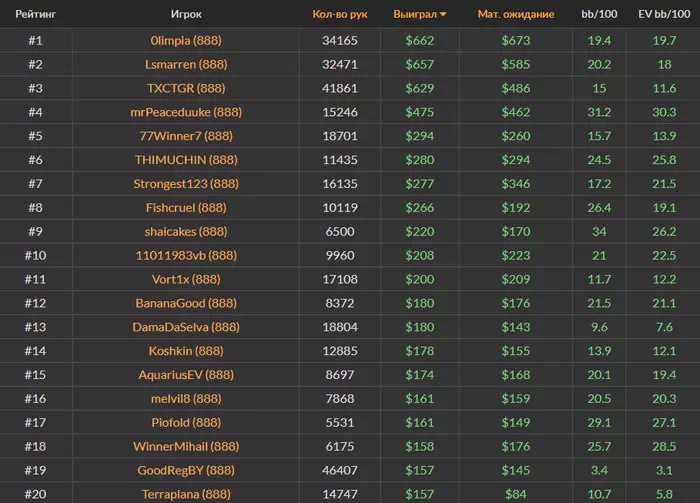The height and width of the screenshot is (503, 700).
Task: Open player Vort1x (888) profile
Action: pyautogui.click(x=186, y=279)
